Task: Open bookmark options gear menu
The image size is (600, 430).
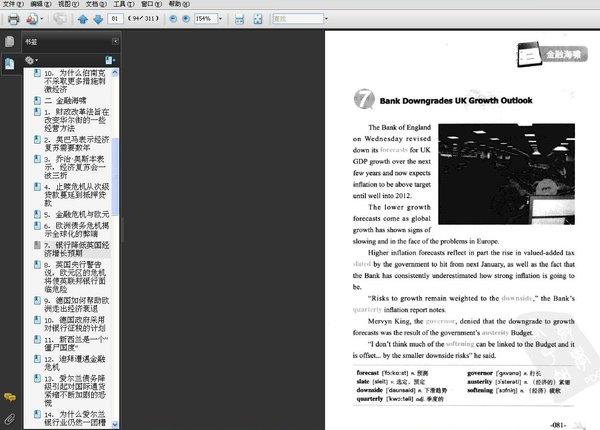Action: (x=31, y=60)
